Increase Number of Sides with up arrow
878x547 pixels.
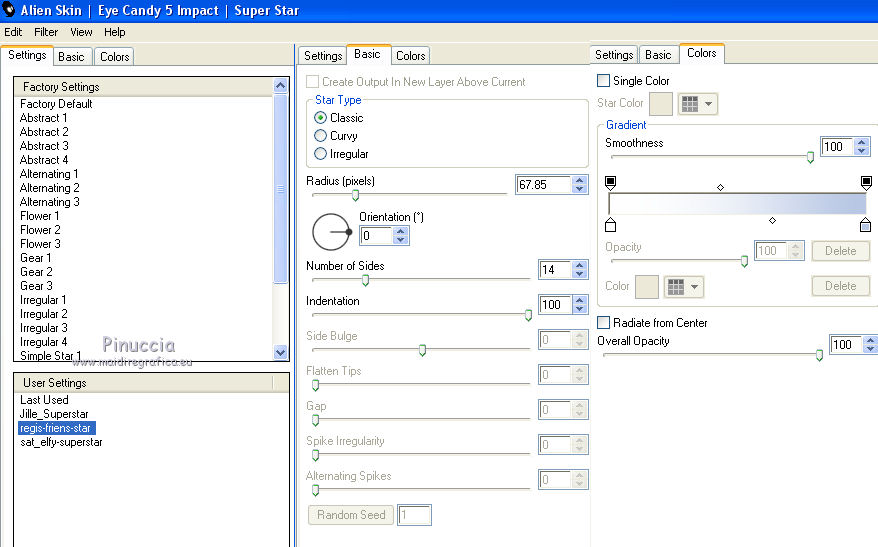[x=580, y=265]
